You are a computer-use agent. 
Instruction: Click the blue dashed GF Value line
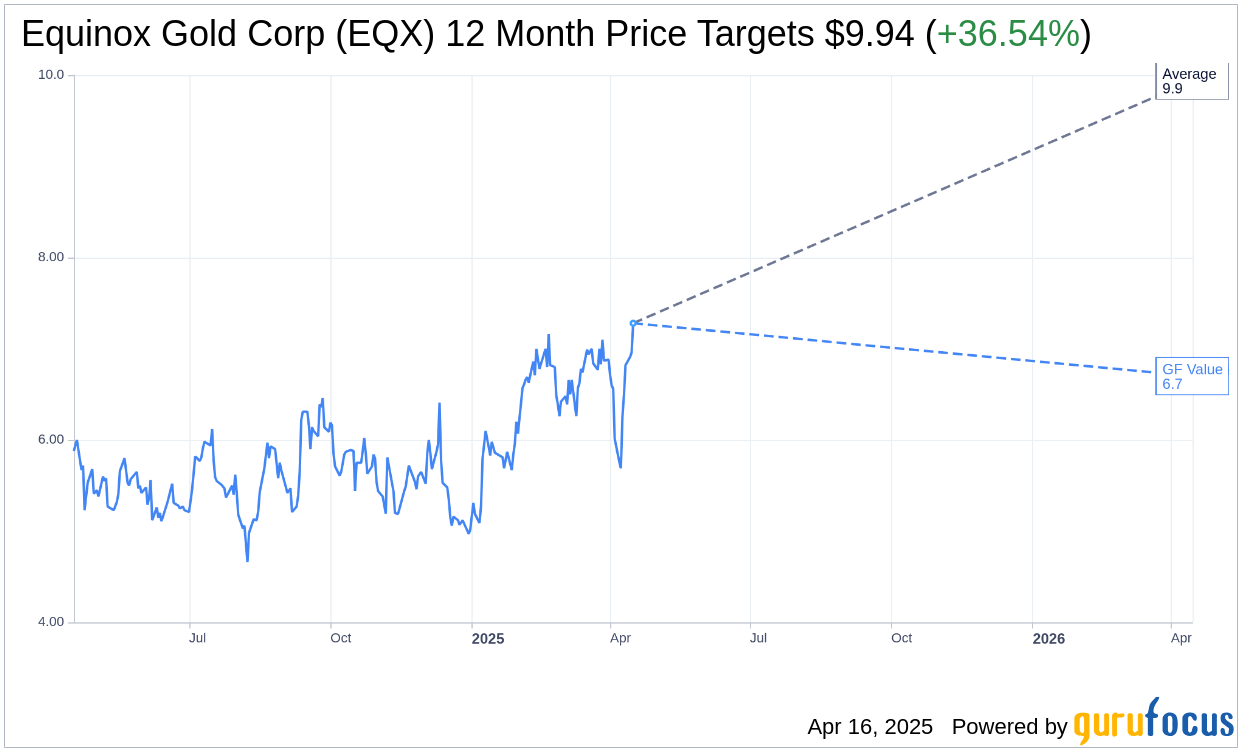point(900,348)
